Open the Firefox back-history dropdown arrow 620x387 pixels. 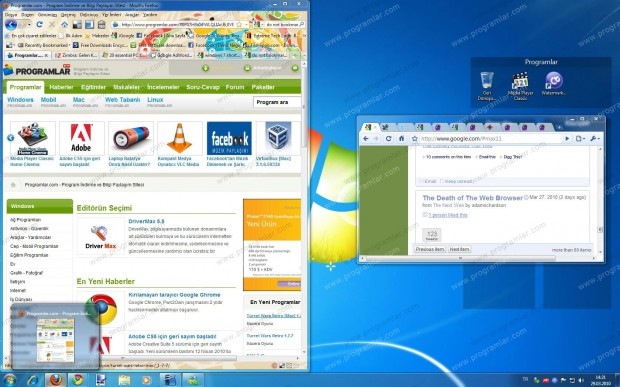[x=30, y=25]
